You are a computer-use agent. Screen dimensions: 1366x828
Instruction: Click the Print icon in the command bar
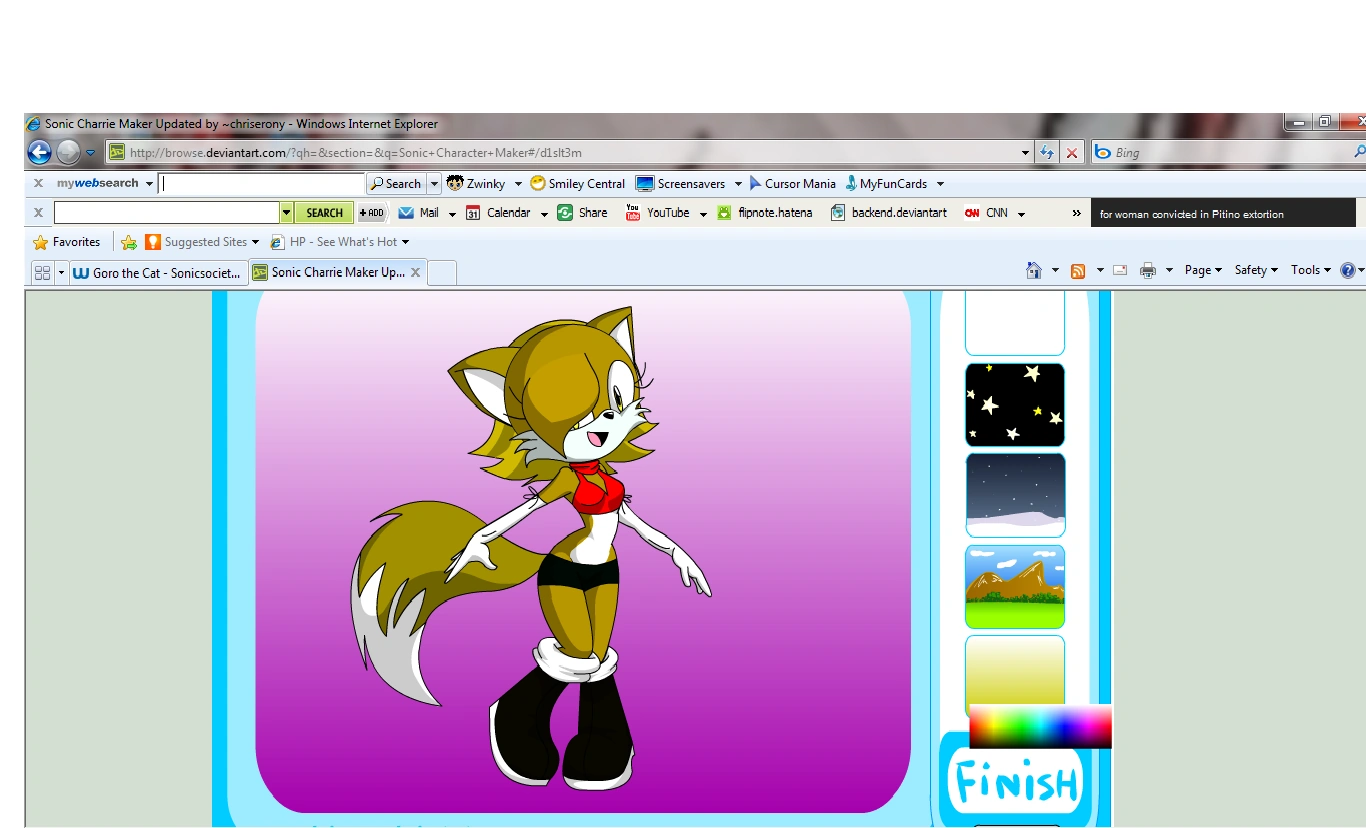pos(1148,270)
